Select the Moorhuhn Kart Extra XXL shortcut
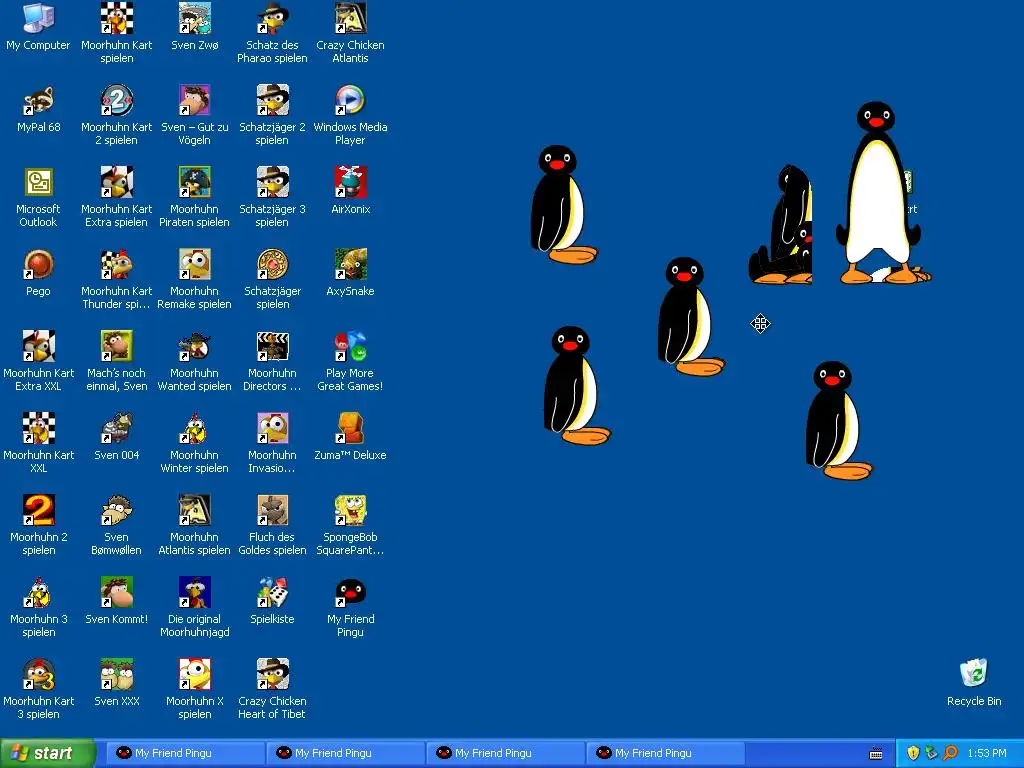This screenshot has width=1024, height=768. pos(38,346)
